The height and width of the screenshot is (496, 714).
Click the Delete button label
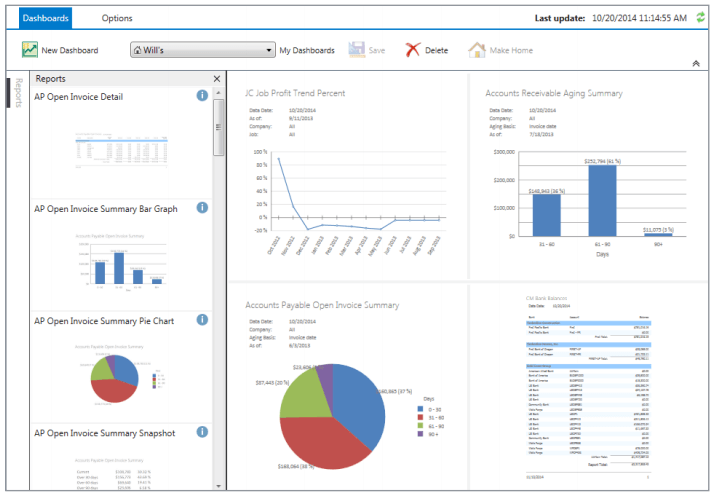tap(436, 50)
